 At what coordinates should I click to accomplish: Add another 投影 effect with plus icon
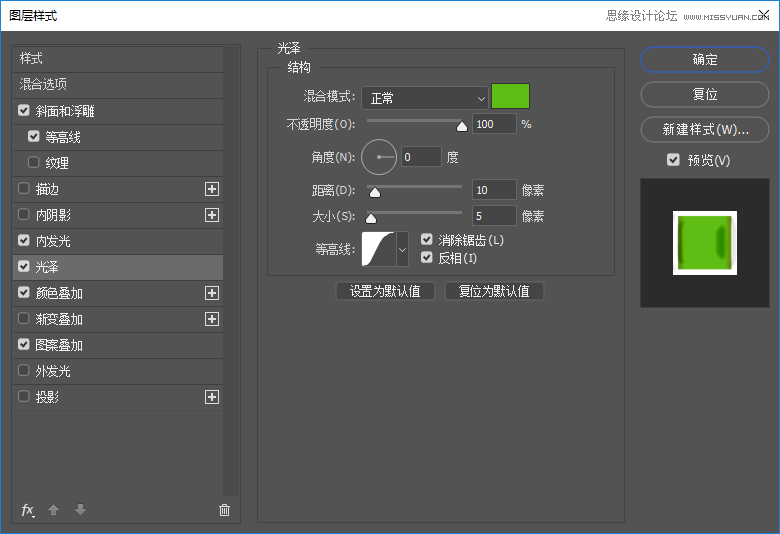[212, 397]
